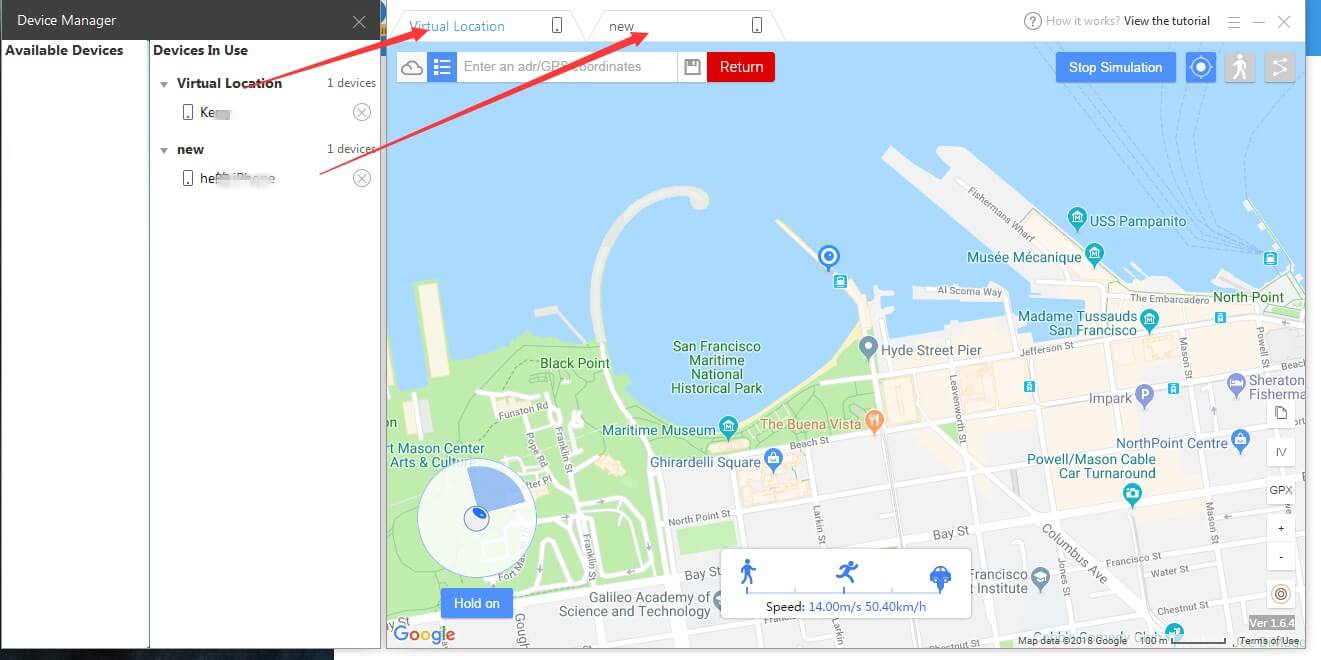The height and width of the screenshot is (660, 1321).
Task: Open the list view icon in the toolbar
Action: 442,67
